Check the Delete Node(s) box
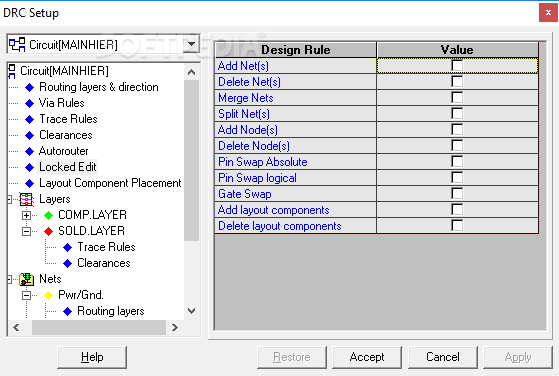 pos(457,145)
